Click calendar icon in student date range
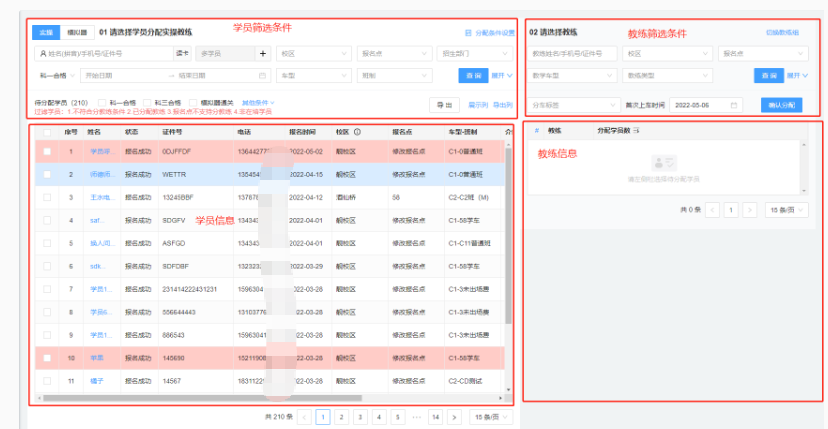The image size is (828, 429). 262,75
